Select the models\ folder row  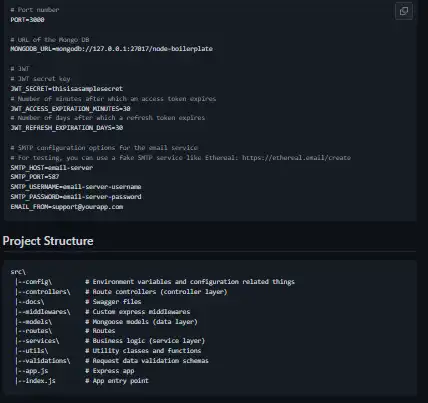coord(106,322)
